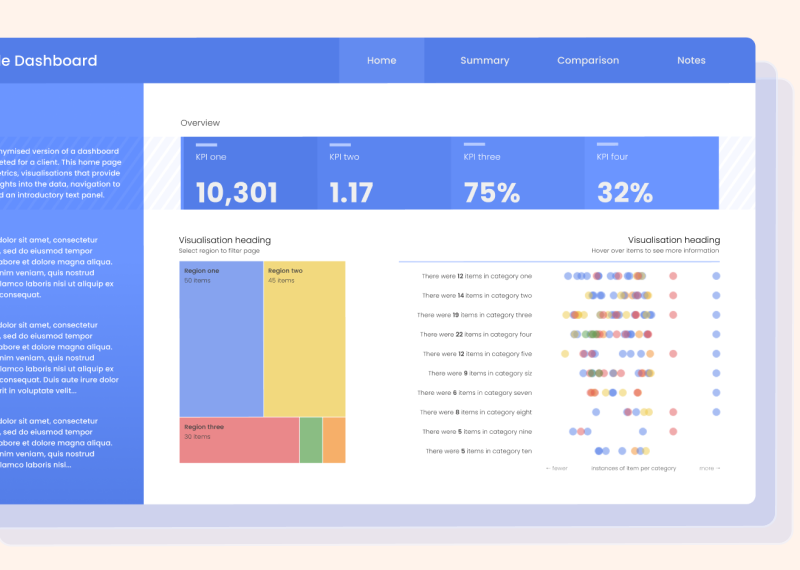Viewport: 800px width, 570px height.
Task: Click the Dashboard title in the header
Action: tap(48, 61)
